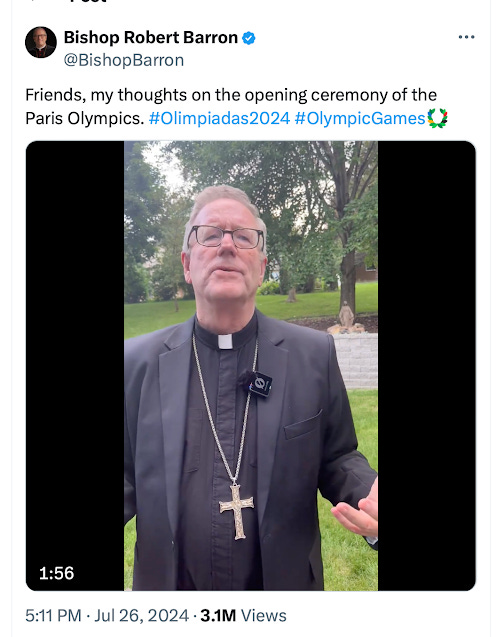Open the Bishop Robert Barron display name
Screen dimensions: 504x637
point(151,37)
